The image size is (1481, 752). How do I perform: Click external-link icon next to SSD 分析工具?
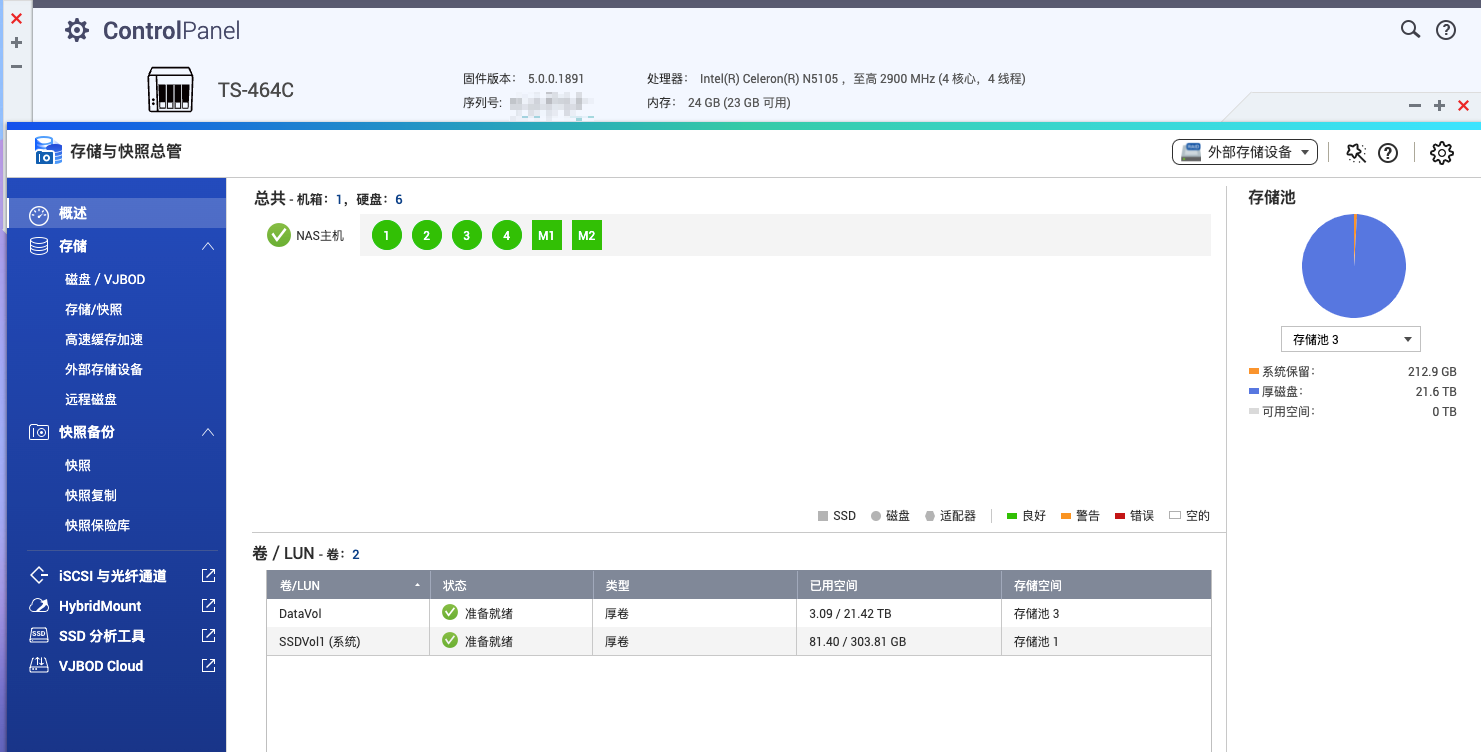[x=208, y=635]
